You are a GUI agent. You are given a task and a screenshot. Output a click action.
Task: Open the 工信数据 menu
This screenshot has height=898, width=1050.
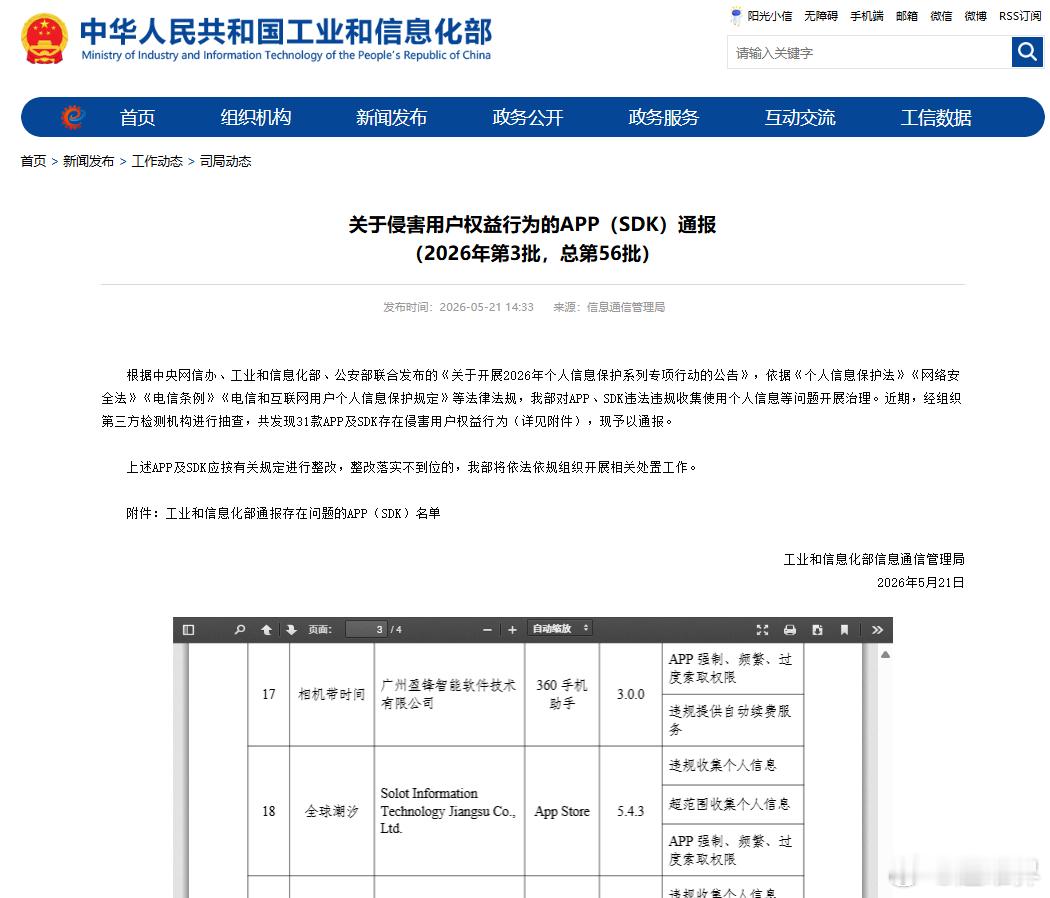[936, 118]
